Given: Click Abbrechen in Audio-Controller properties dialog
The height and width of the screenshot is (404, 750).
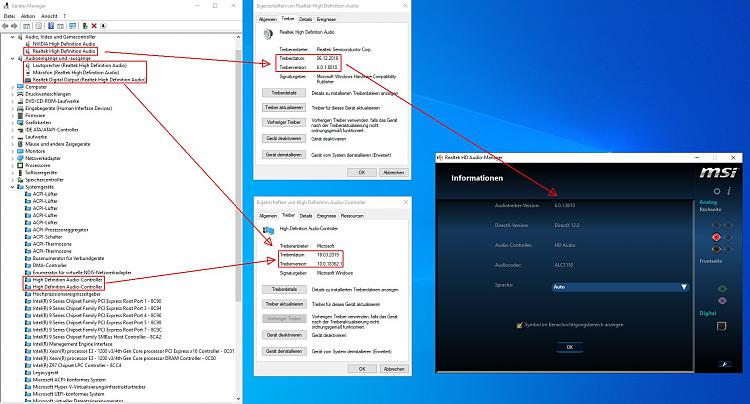Looking at the screenshot, I should click(394, 369).
